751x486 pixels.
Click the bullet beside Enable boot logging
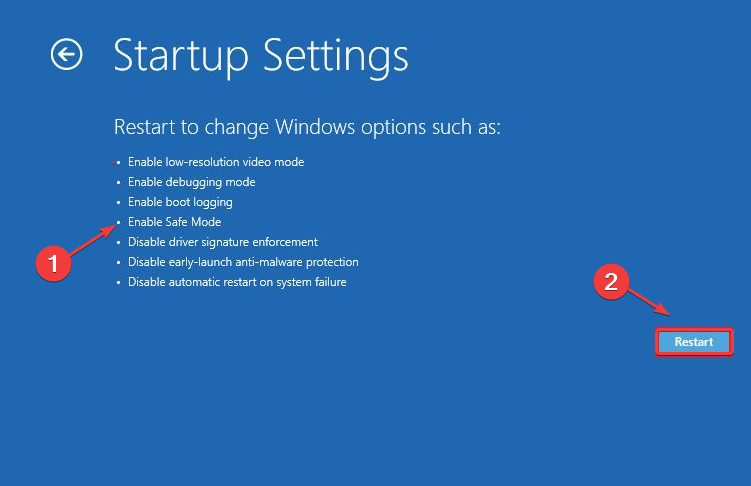(118, 203)
